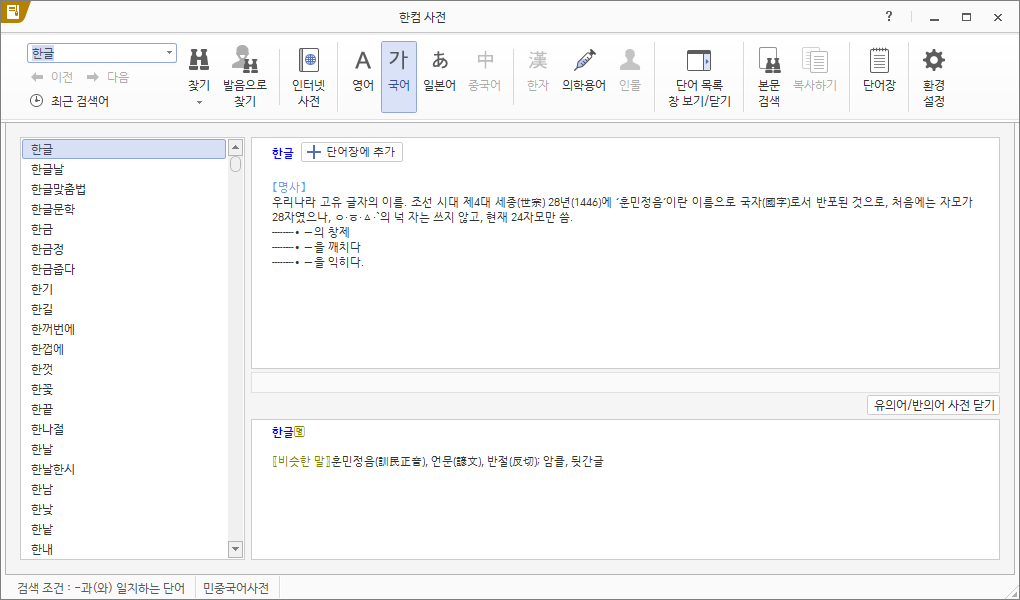1020x600 pixels.
Task: Select 한기 in the word list
Action: tap(124, 289)
